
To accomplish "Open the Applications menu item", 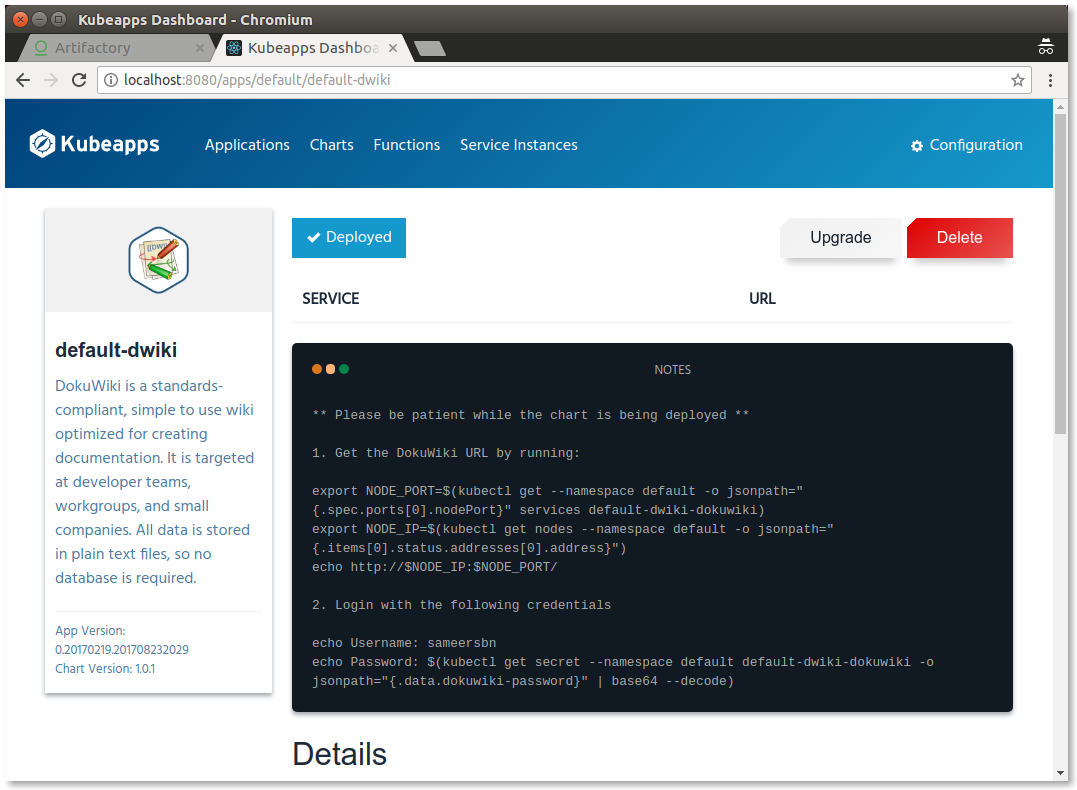I will pyautogui.click(x=247, y=145).
